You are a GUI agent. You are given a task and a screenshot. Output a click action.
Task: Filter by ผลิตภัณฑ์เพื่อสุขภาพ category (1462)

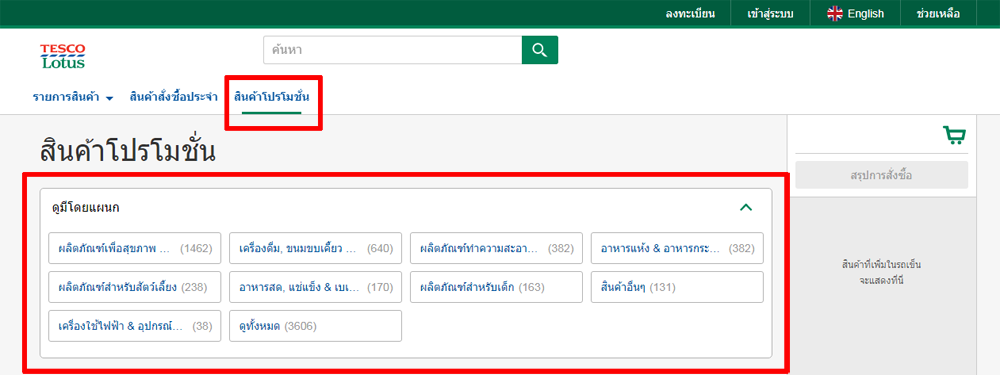coord(135,248)
